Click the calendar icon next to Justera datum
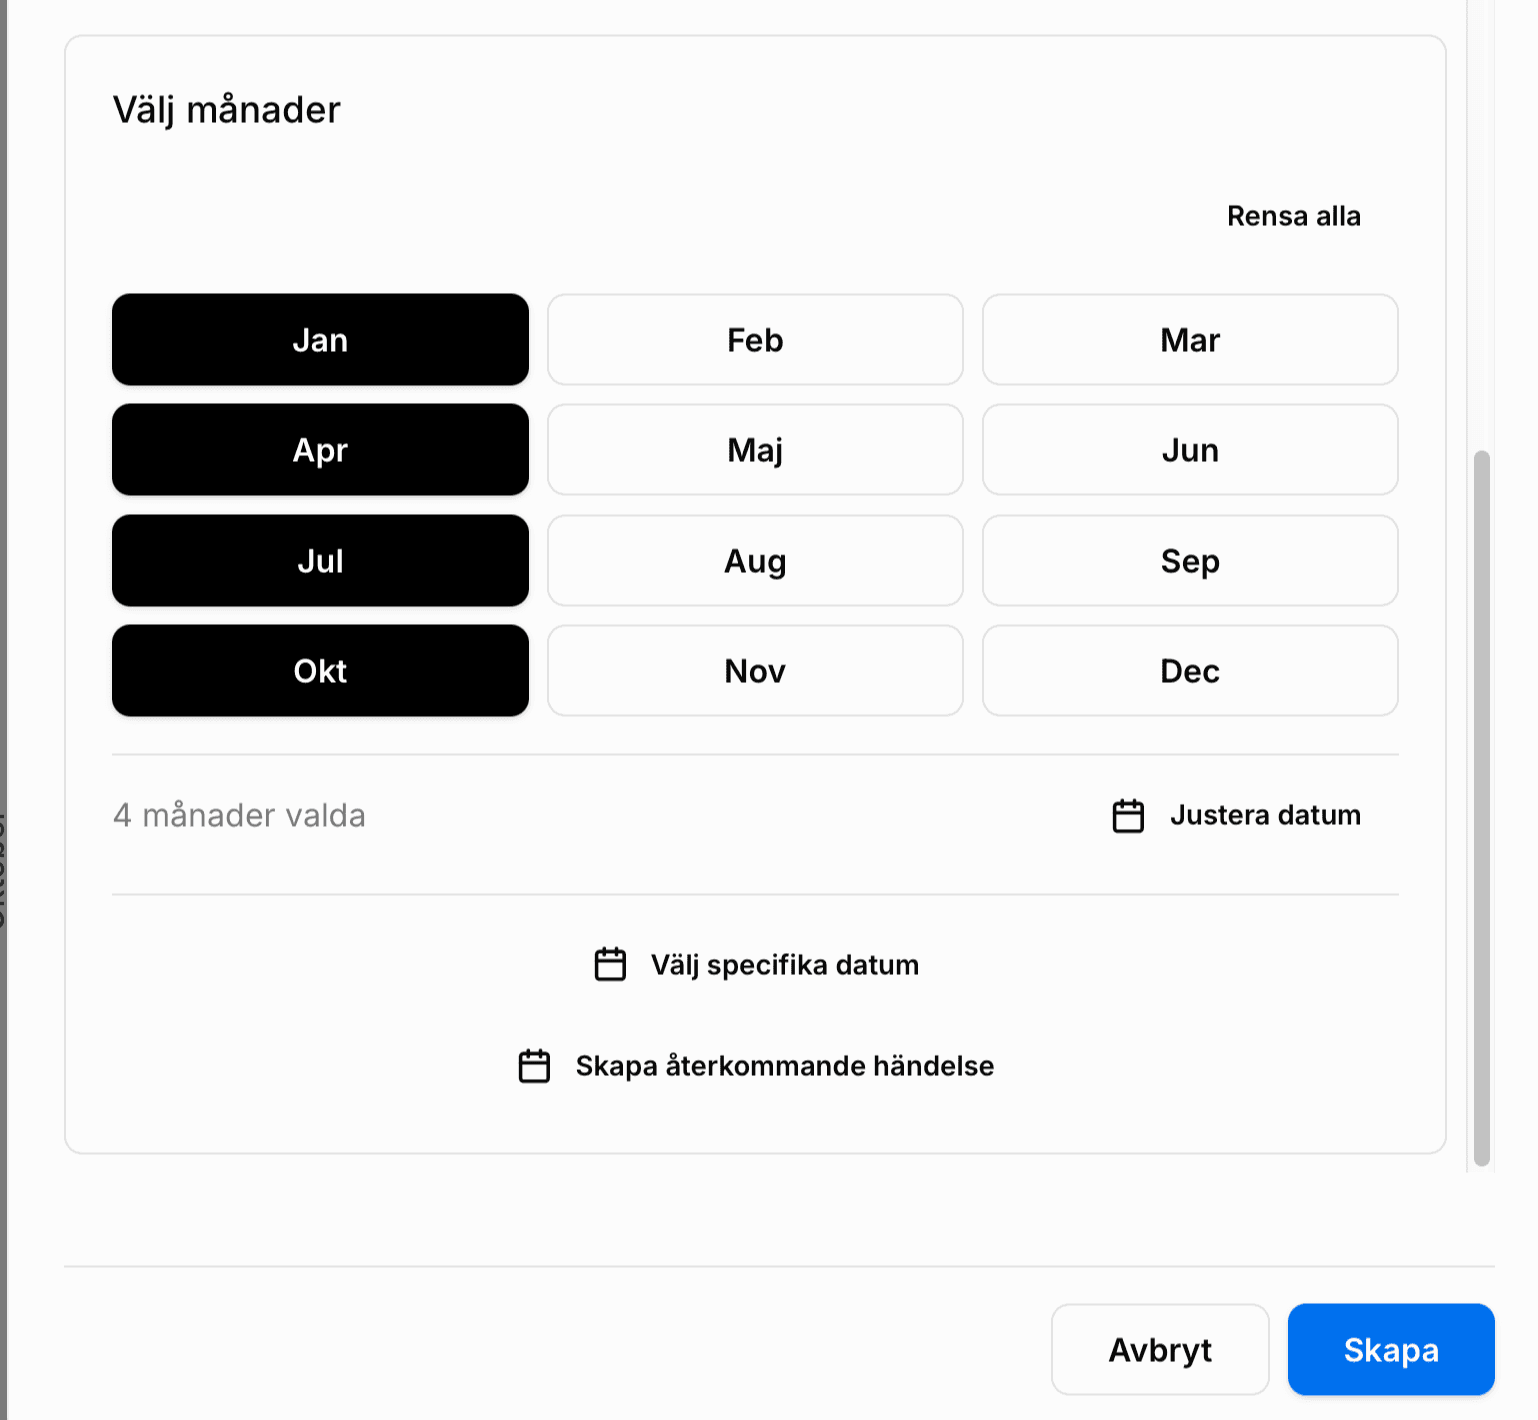This screenshot has width=1538, height=1420. (x=1128, y=815)
